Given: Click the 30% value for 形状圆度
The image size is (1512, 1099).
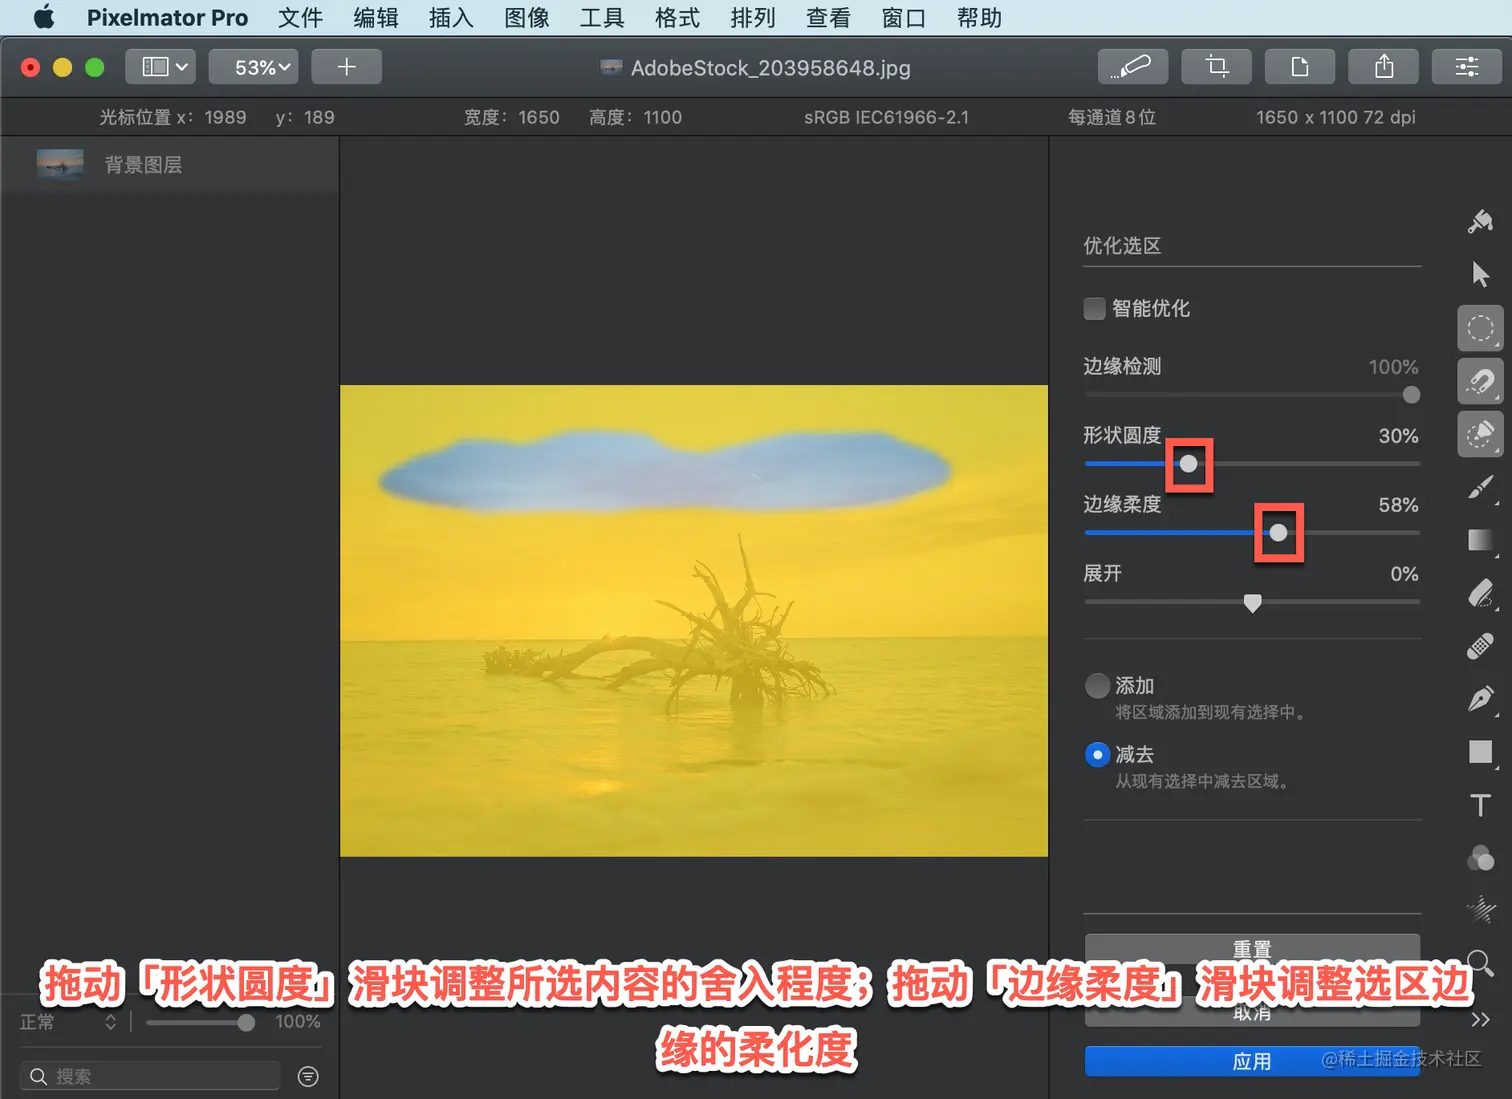Looking at the screenshot, I should (1398, 436).
